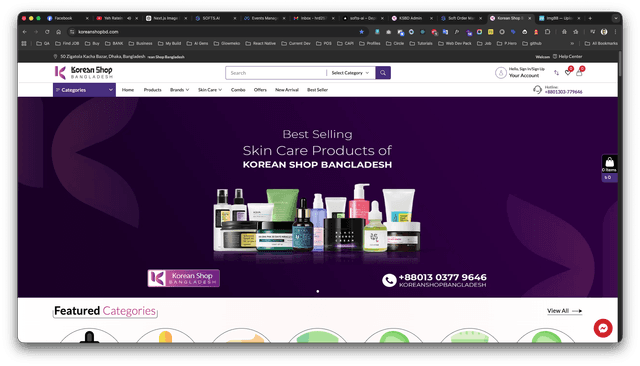The width and height of the screenshot is (640, 366).
Task: Click the Help Center link
Action: (x=567, y=56)
